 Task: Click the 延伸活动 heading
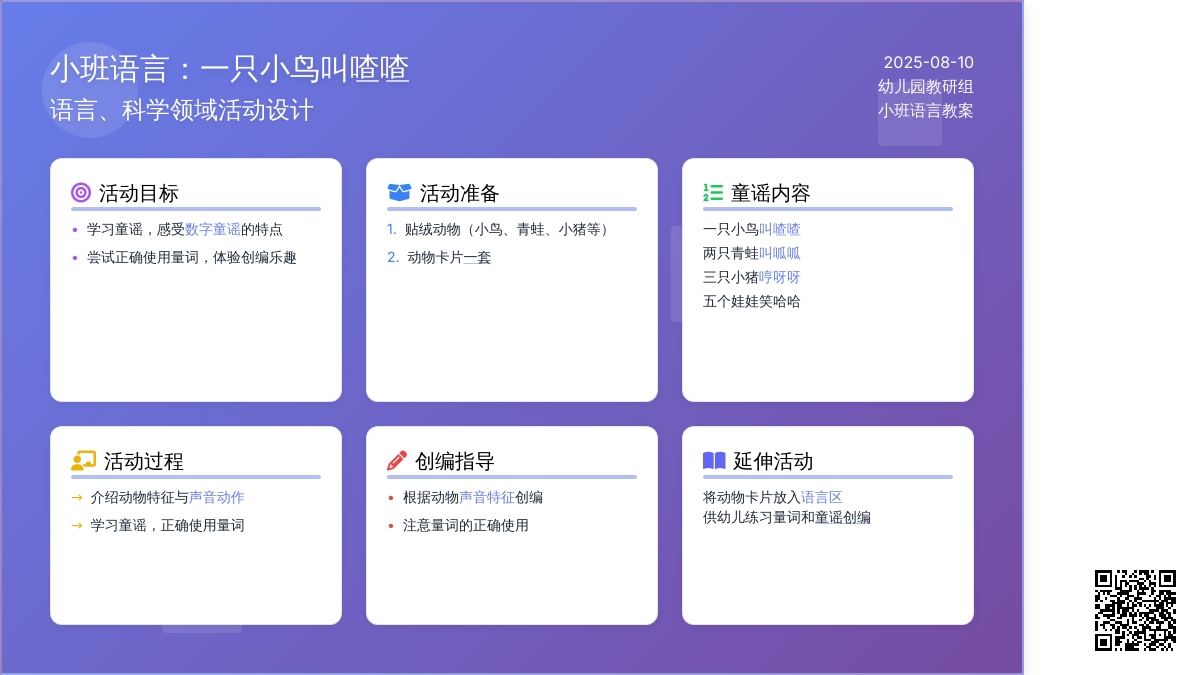click(x=773, y=461)
